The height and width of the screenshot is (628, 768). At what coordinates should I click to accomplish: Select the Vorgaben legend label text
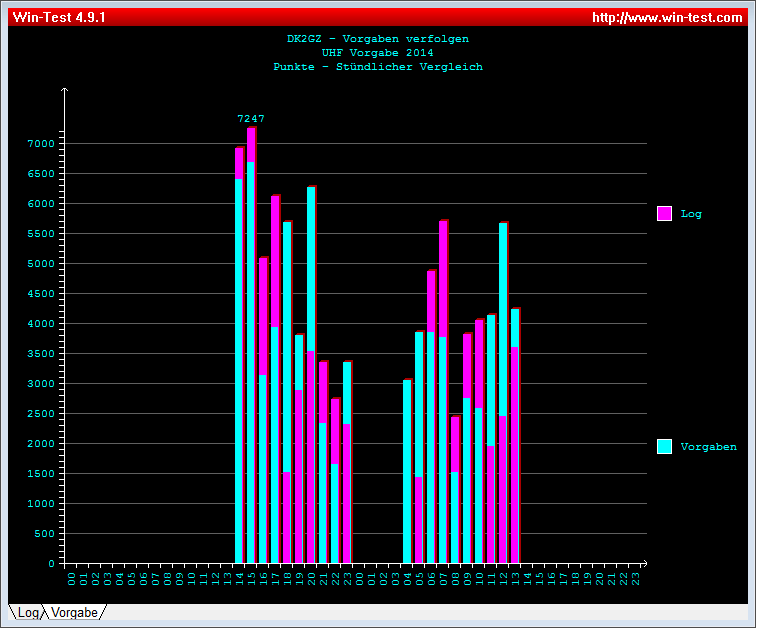(708, 447)
